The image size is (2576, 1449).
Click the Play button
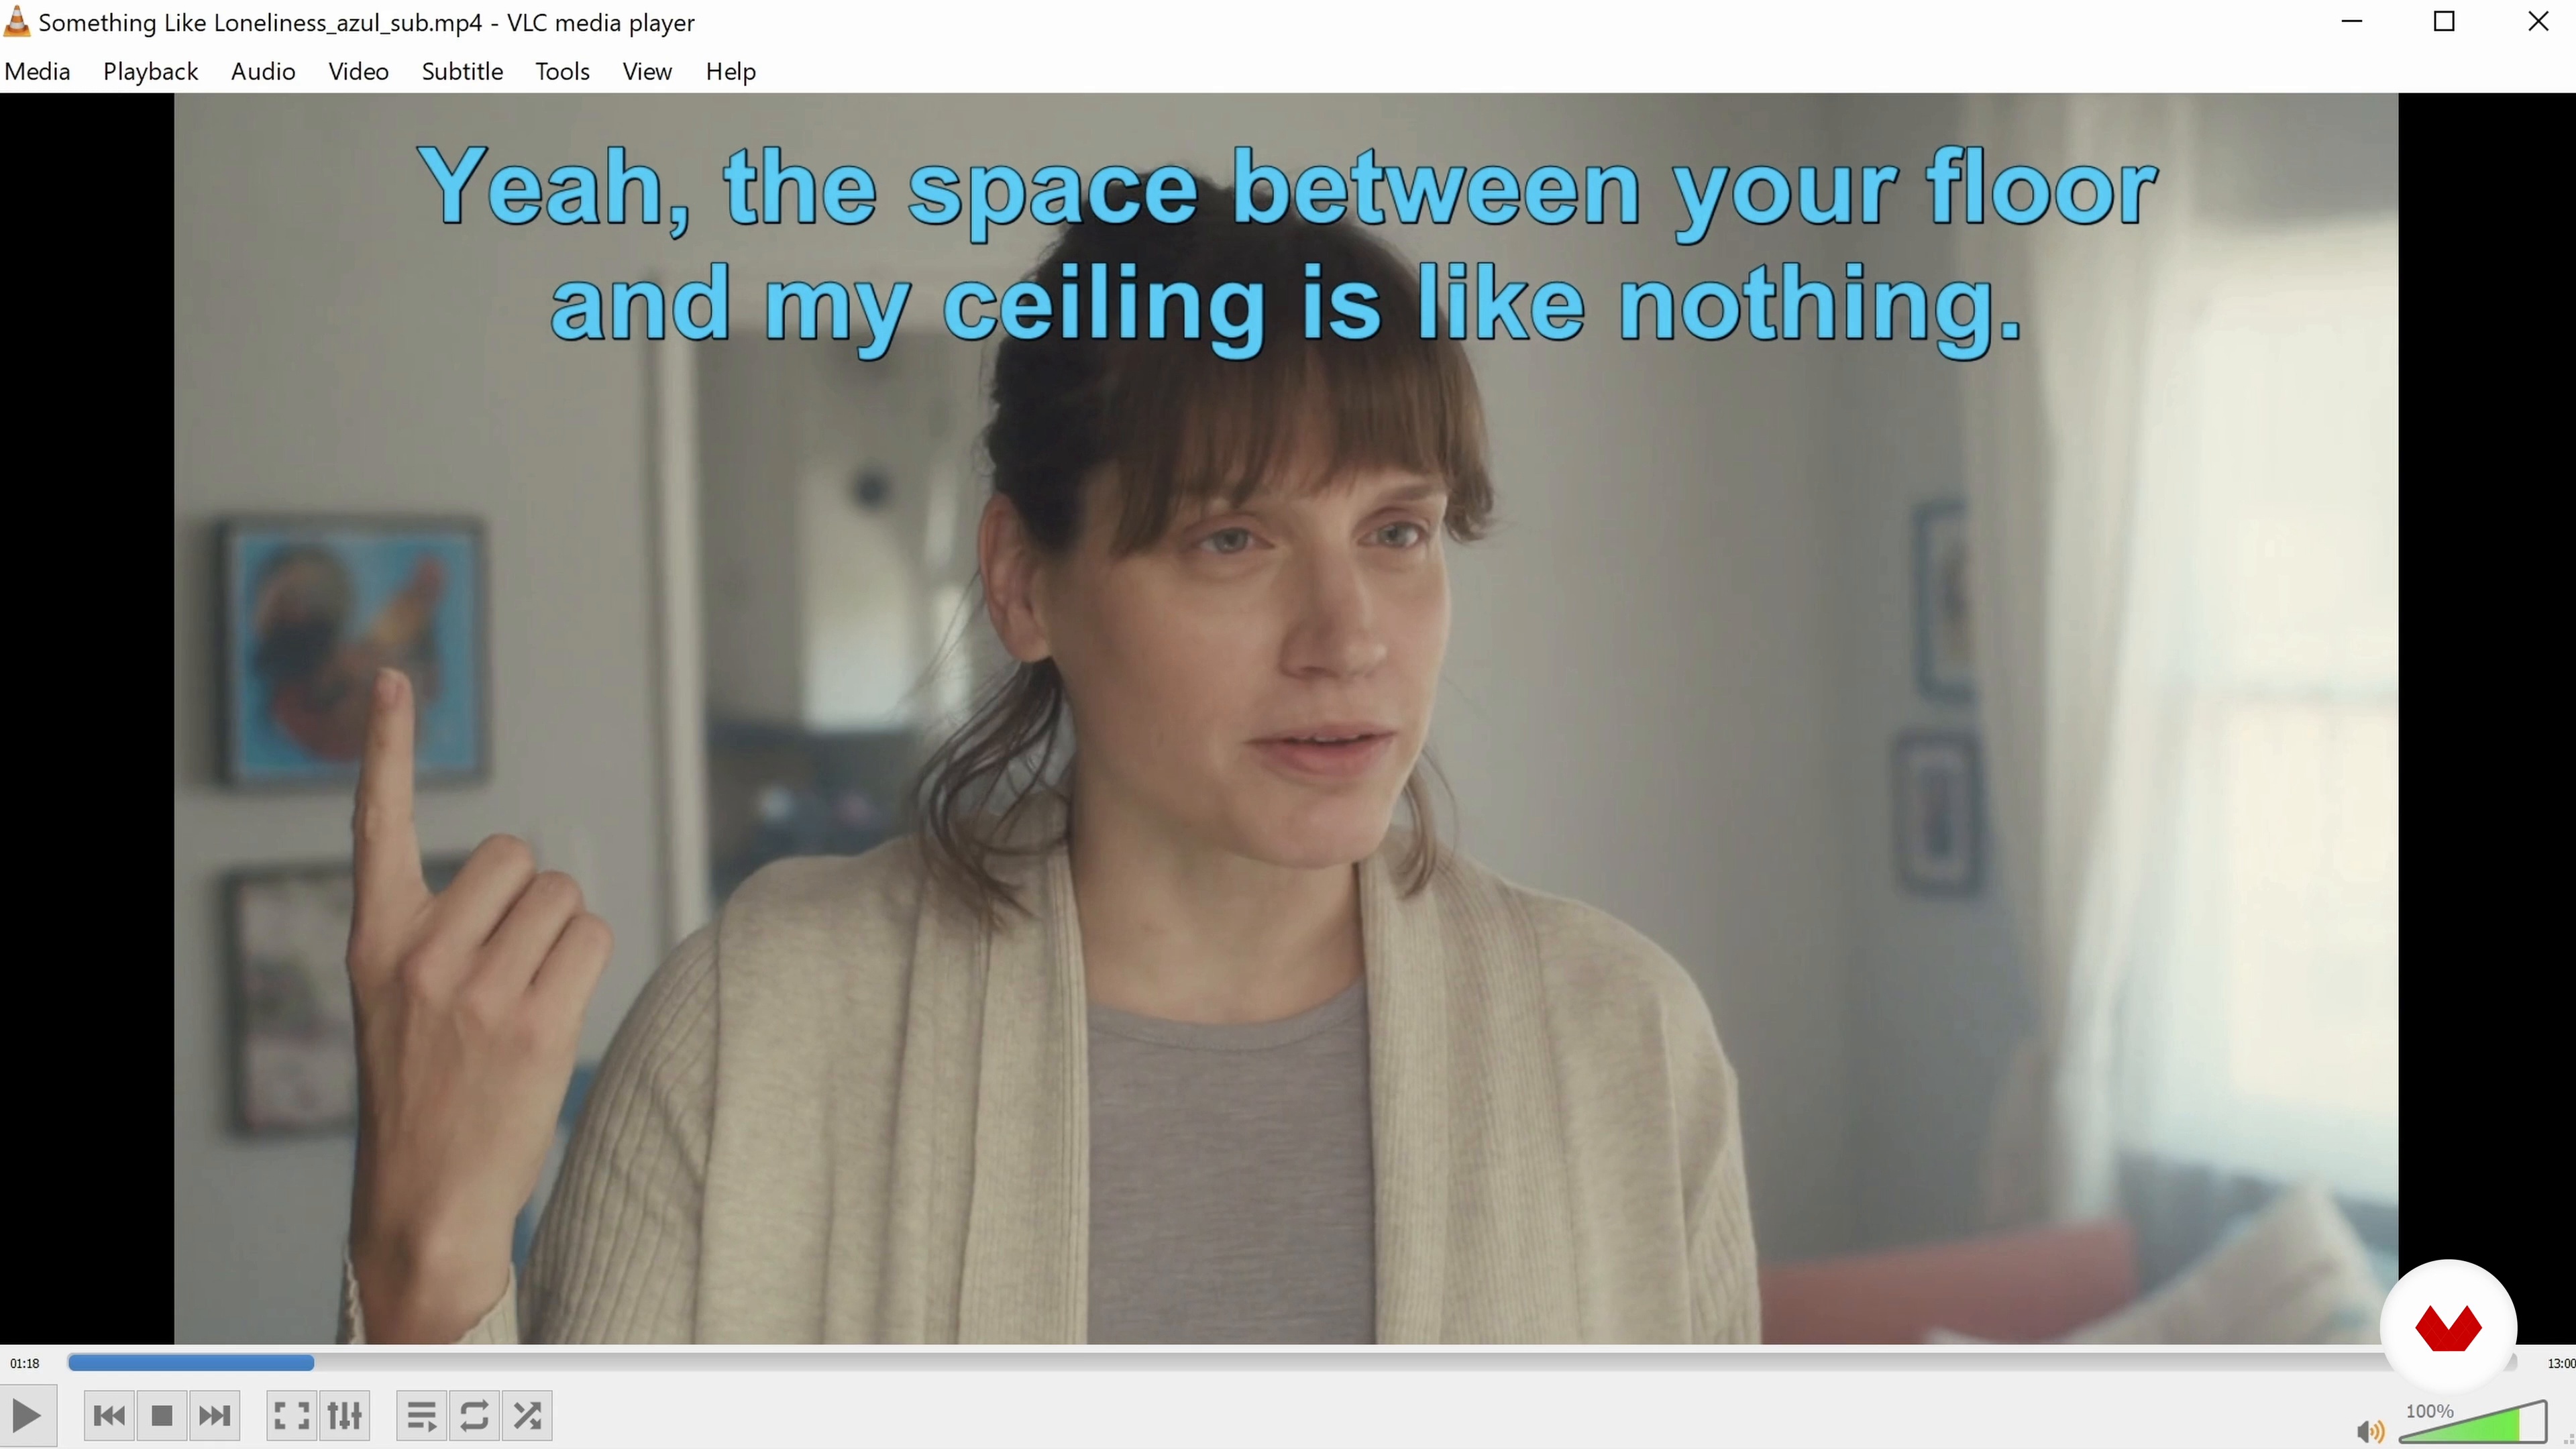tap(27, 1415)
